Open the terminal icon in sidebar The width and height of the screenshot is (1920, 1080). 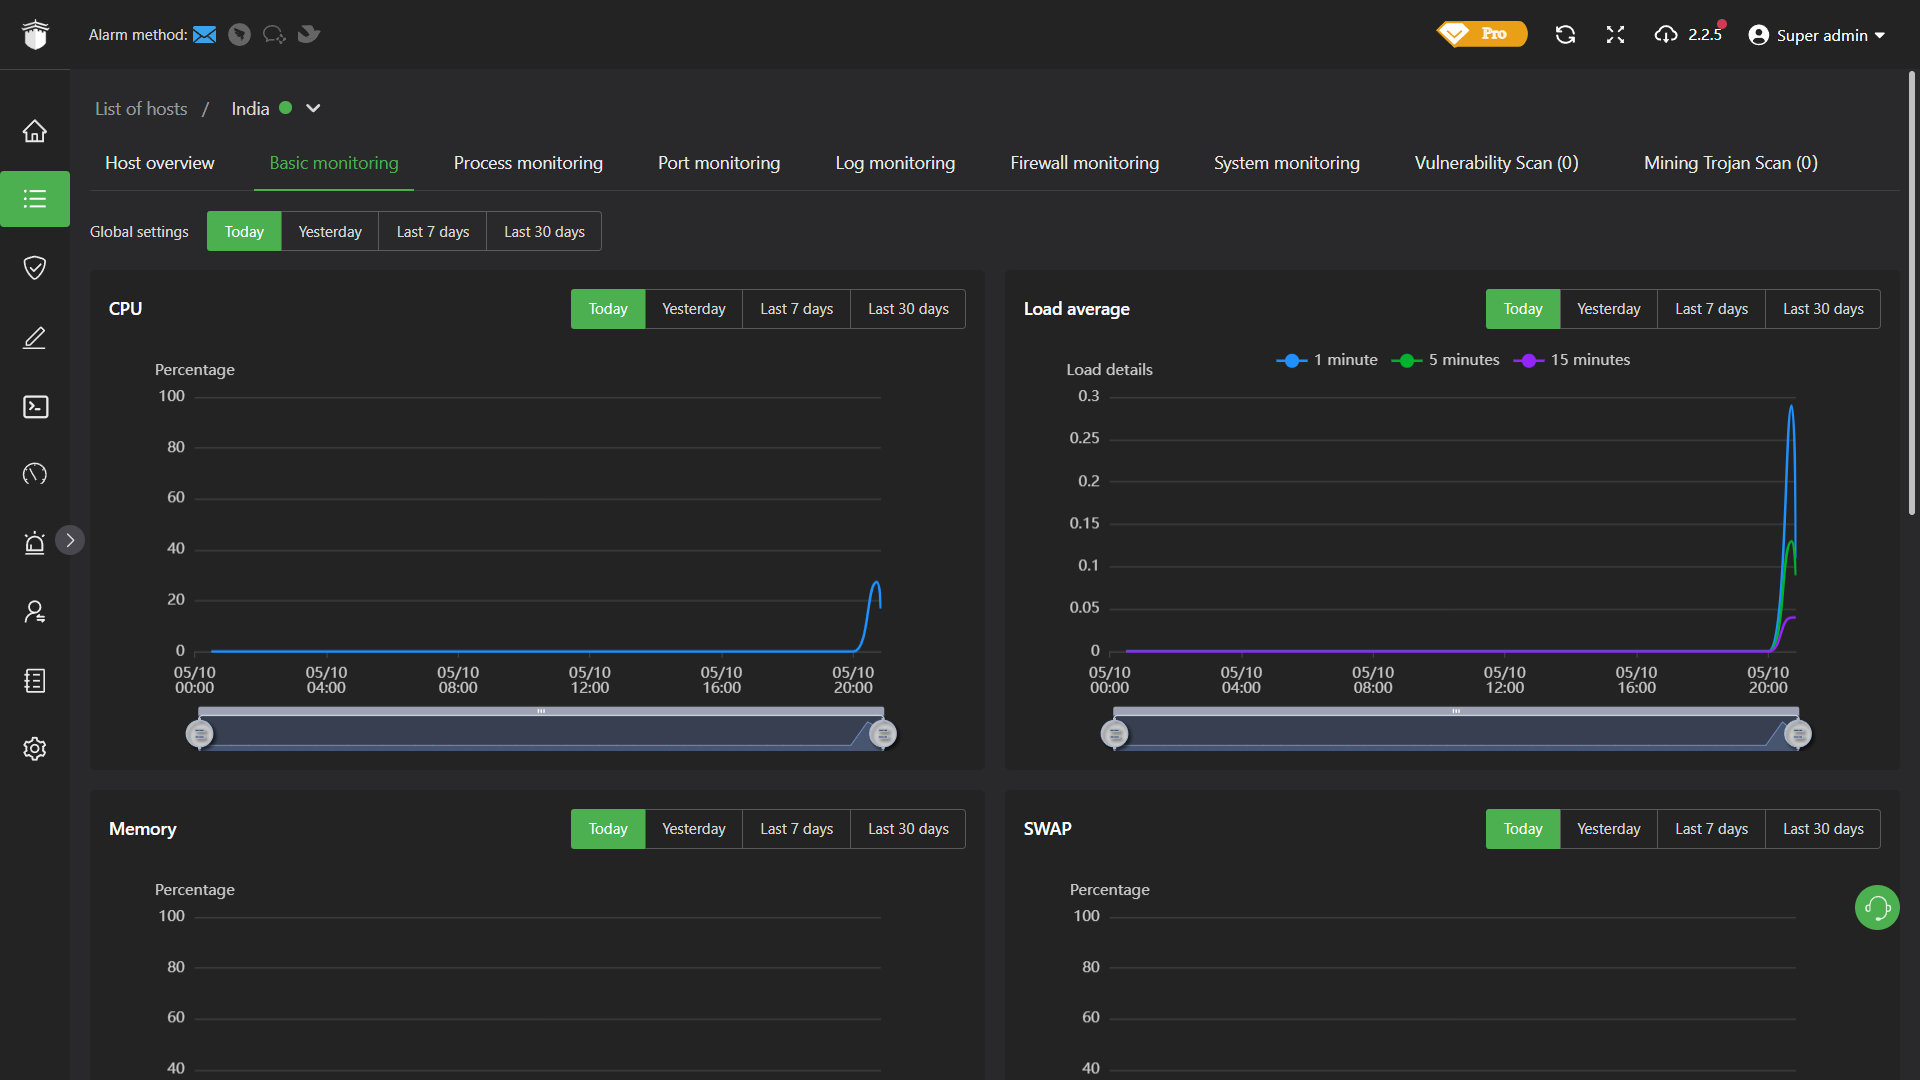point(35,406)
